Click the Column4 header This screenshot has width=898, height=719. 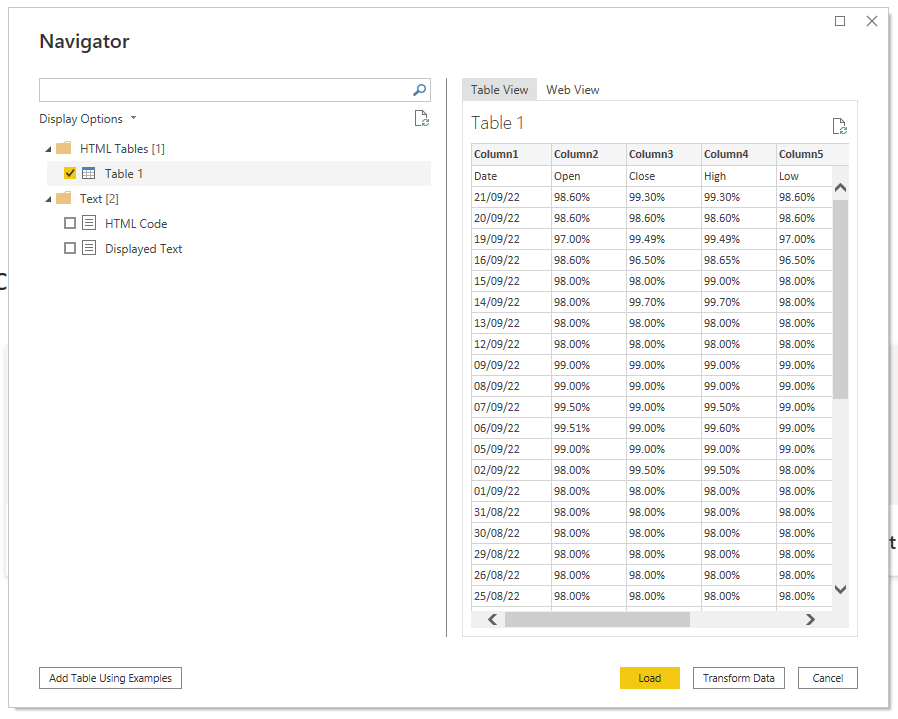739,154
